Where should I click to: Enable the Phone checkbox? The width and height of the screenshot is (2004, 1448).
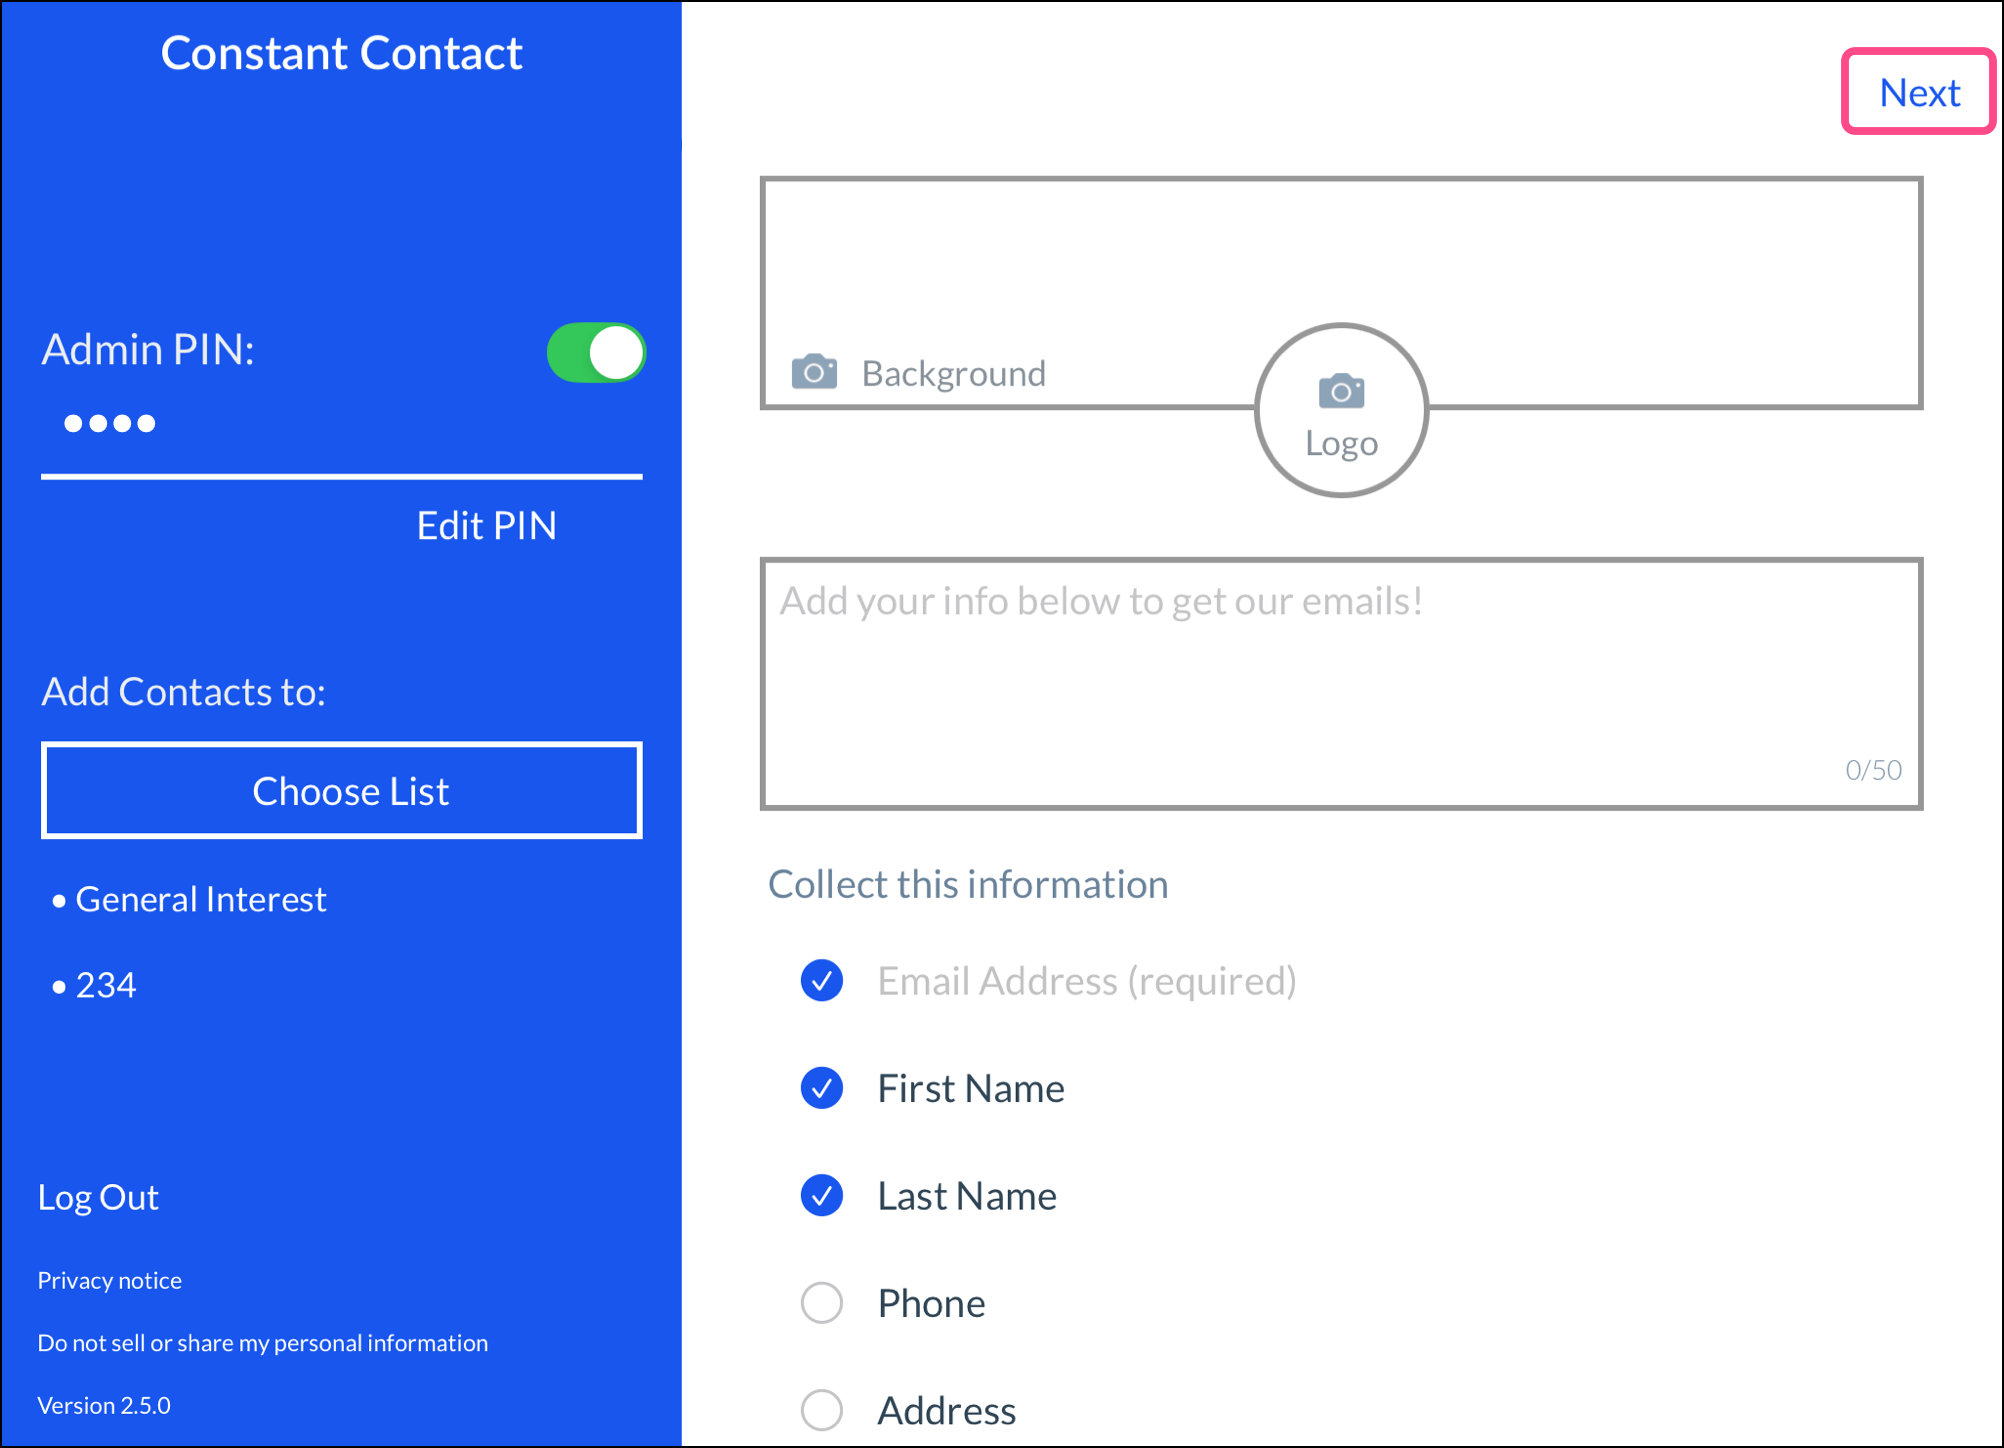click(x=822, y=1303)
